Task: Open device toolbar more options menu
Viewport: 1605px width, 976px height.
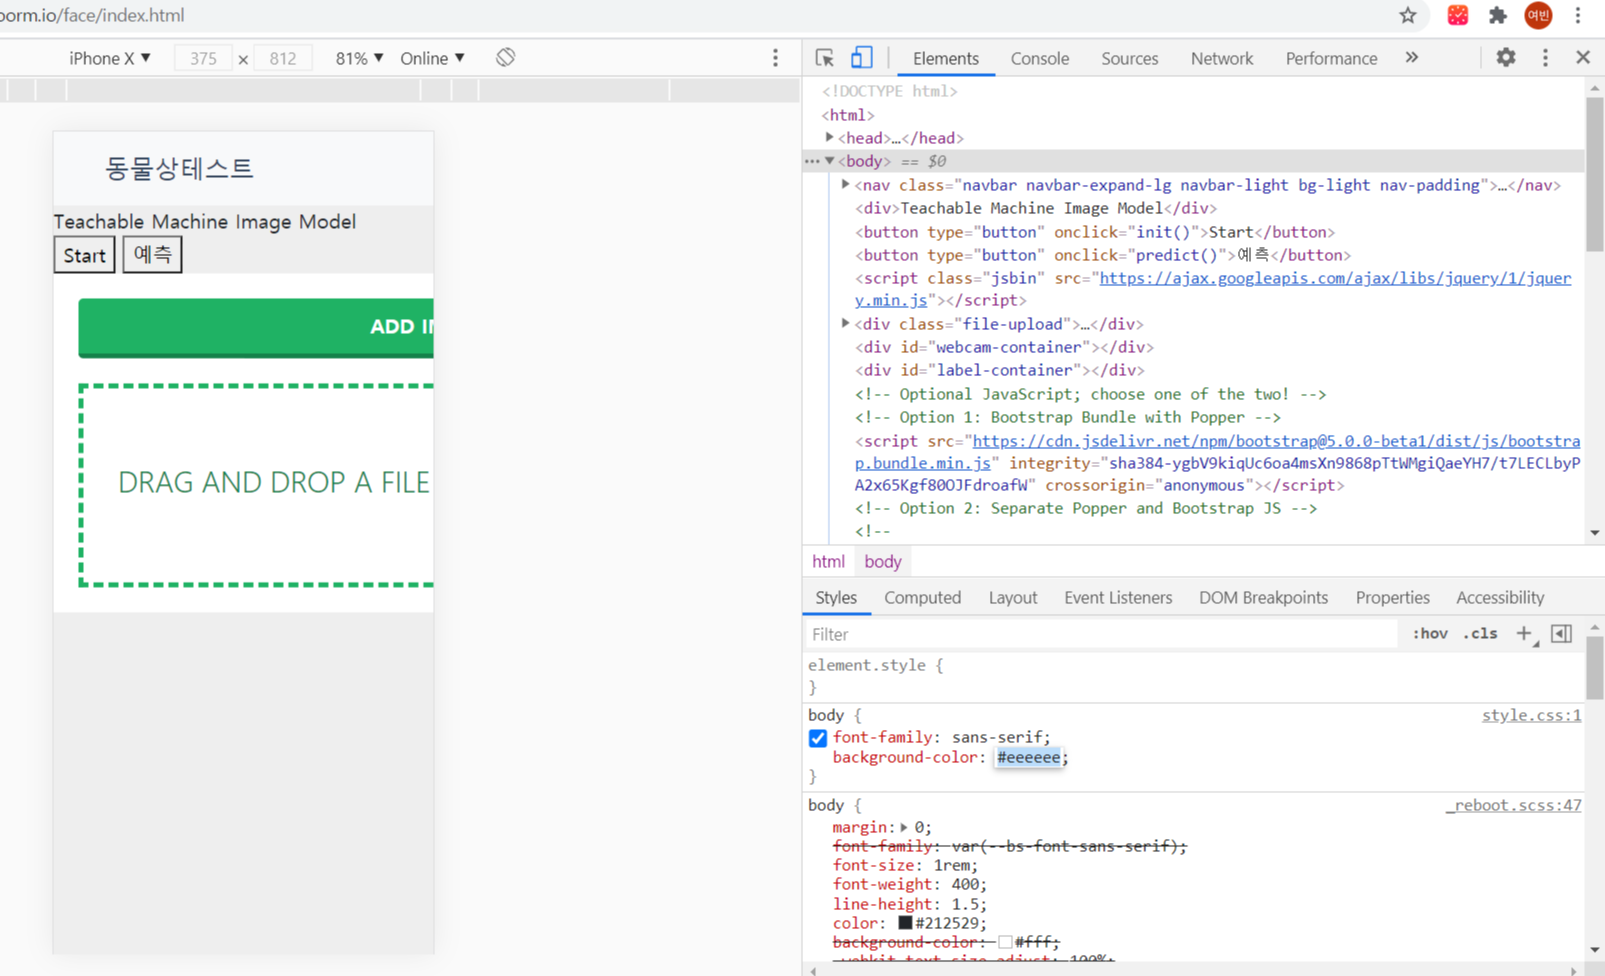Action: click(775, 58)
